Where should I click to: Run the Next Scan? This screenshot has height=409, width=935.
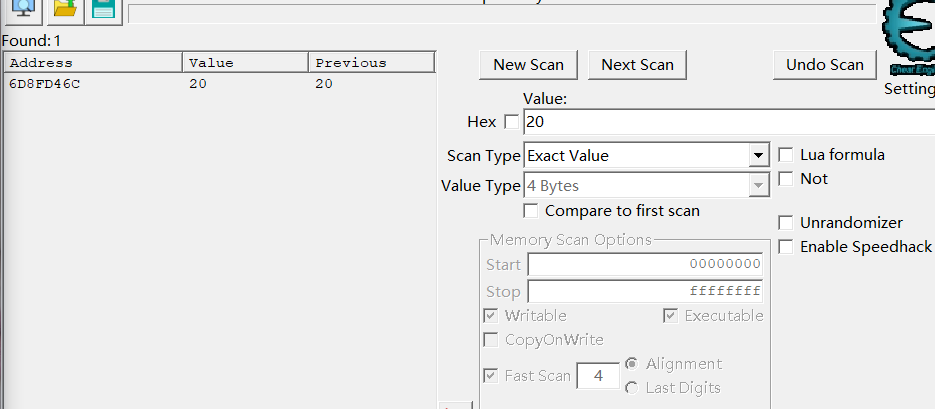[637, 65]
